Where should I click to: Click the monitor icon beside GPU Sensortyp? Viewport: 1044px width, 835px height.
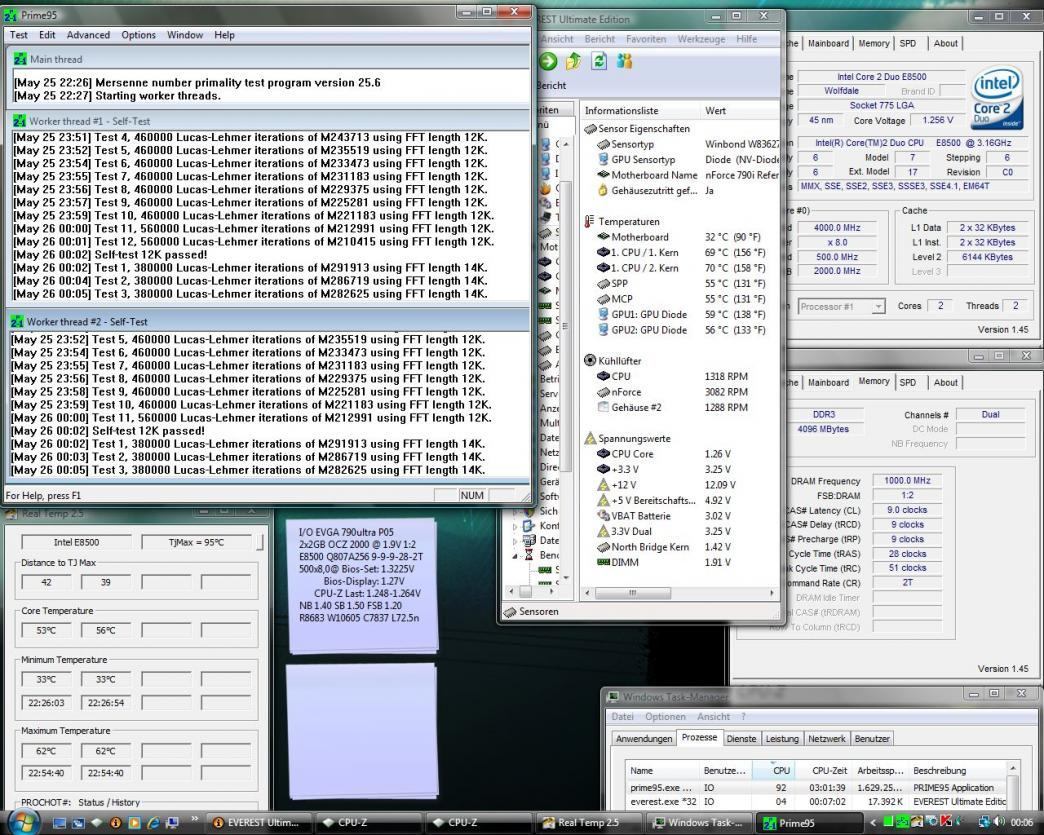[x=603, y=160]
